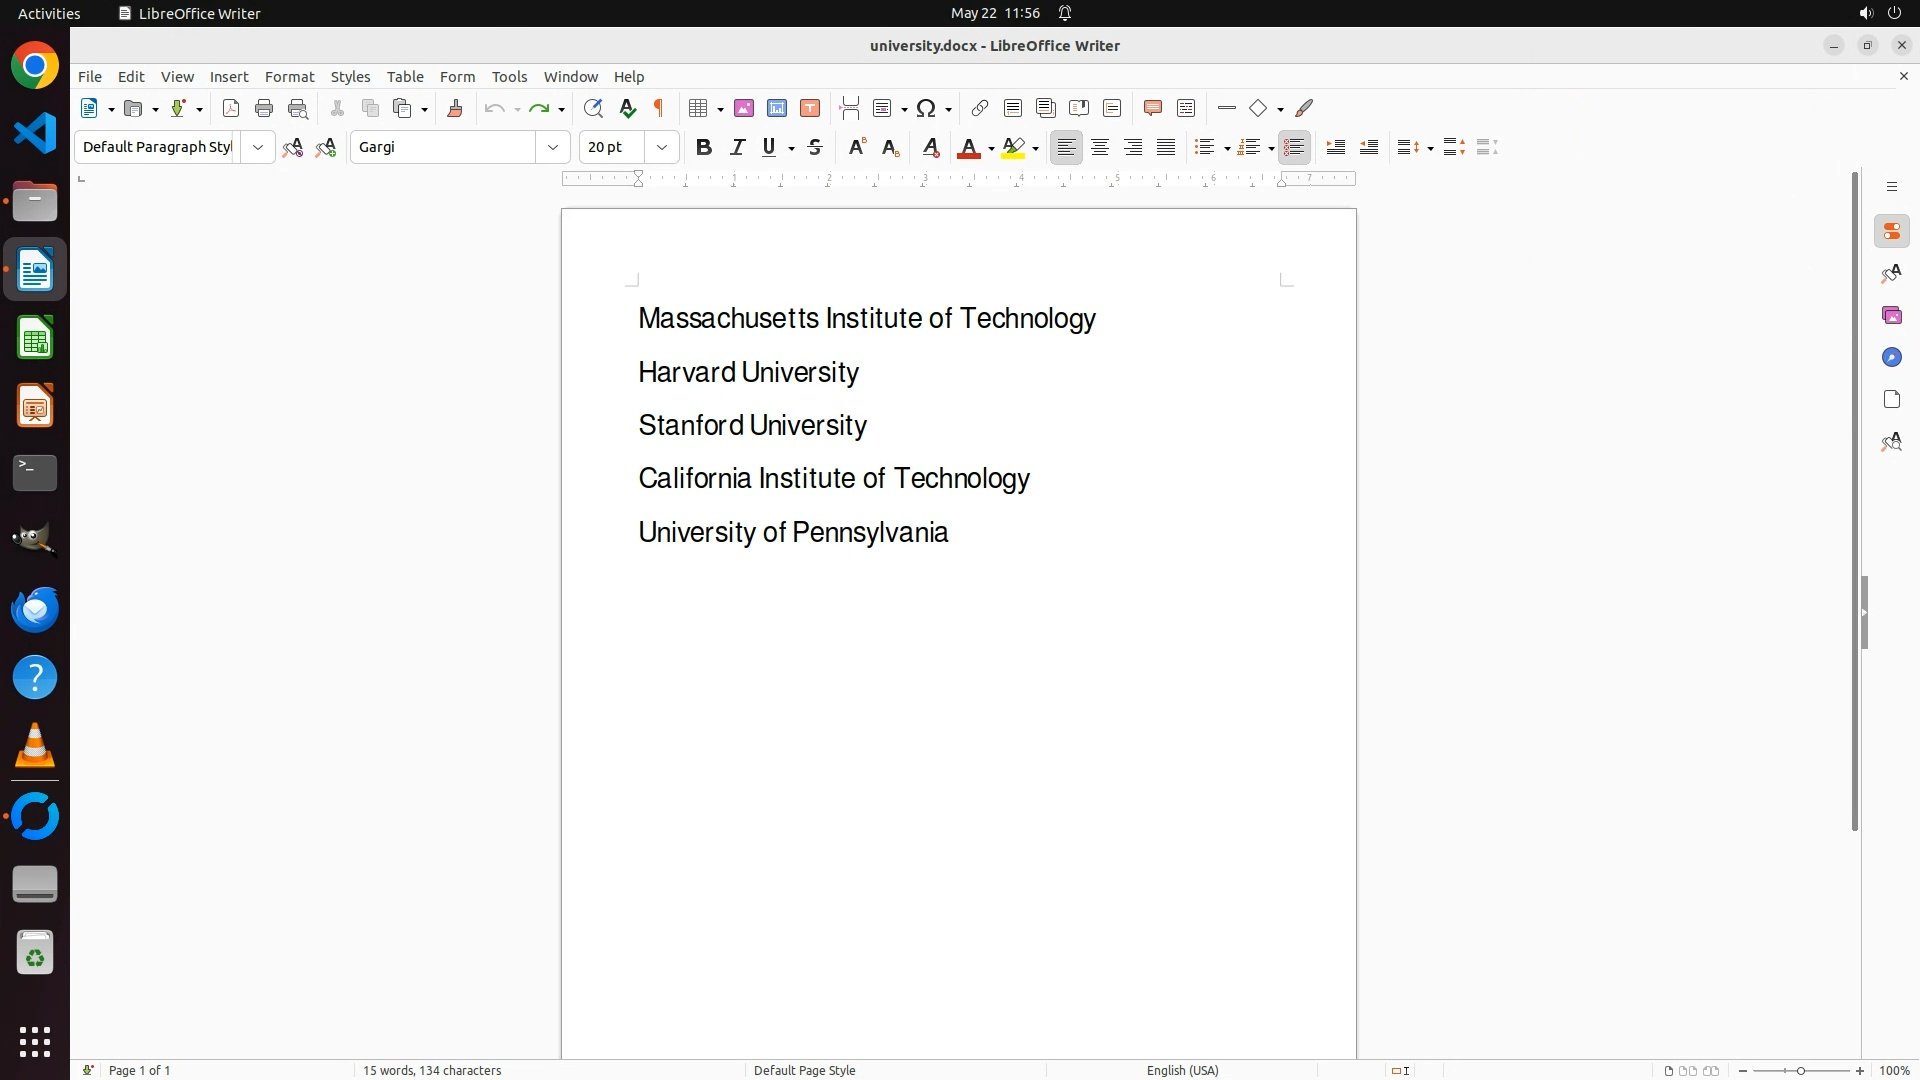Open the sidebar Navigator compass icon
The height and width of the screenshot is (1080, 1920).
tap(1891, 358)
